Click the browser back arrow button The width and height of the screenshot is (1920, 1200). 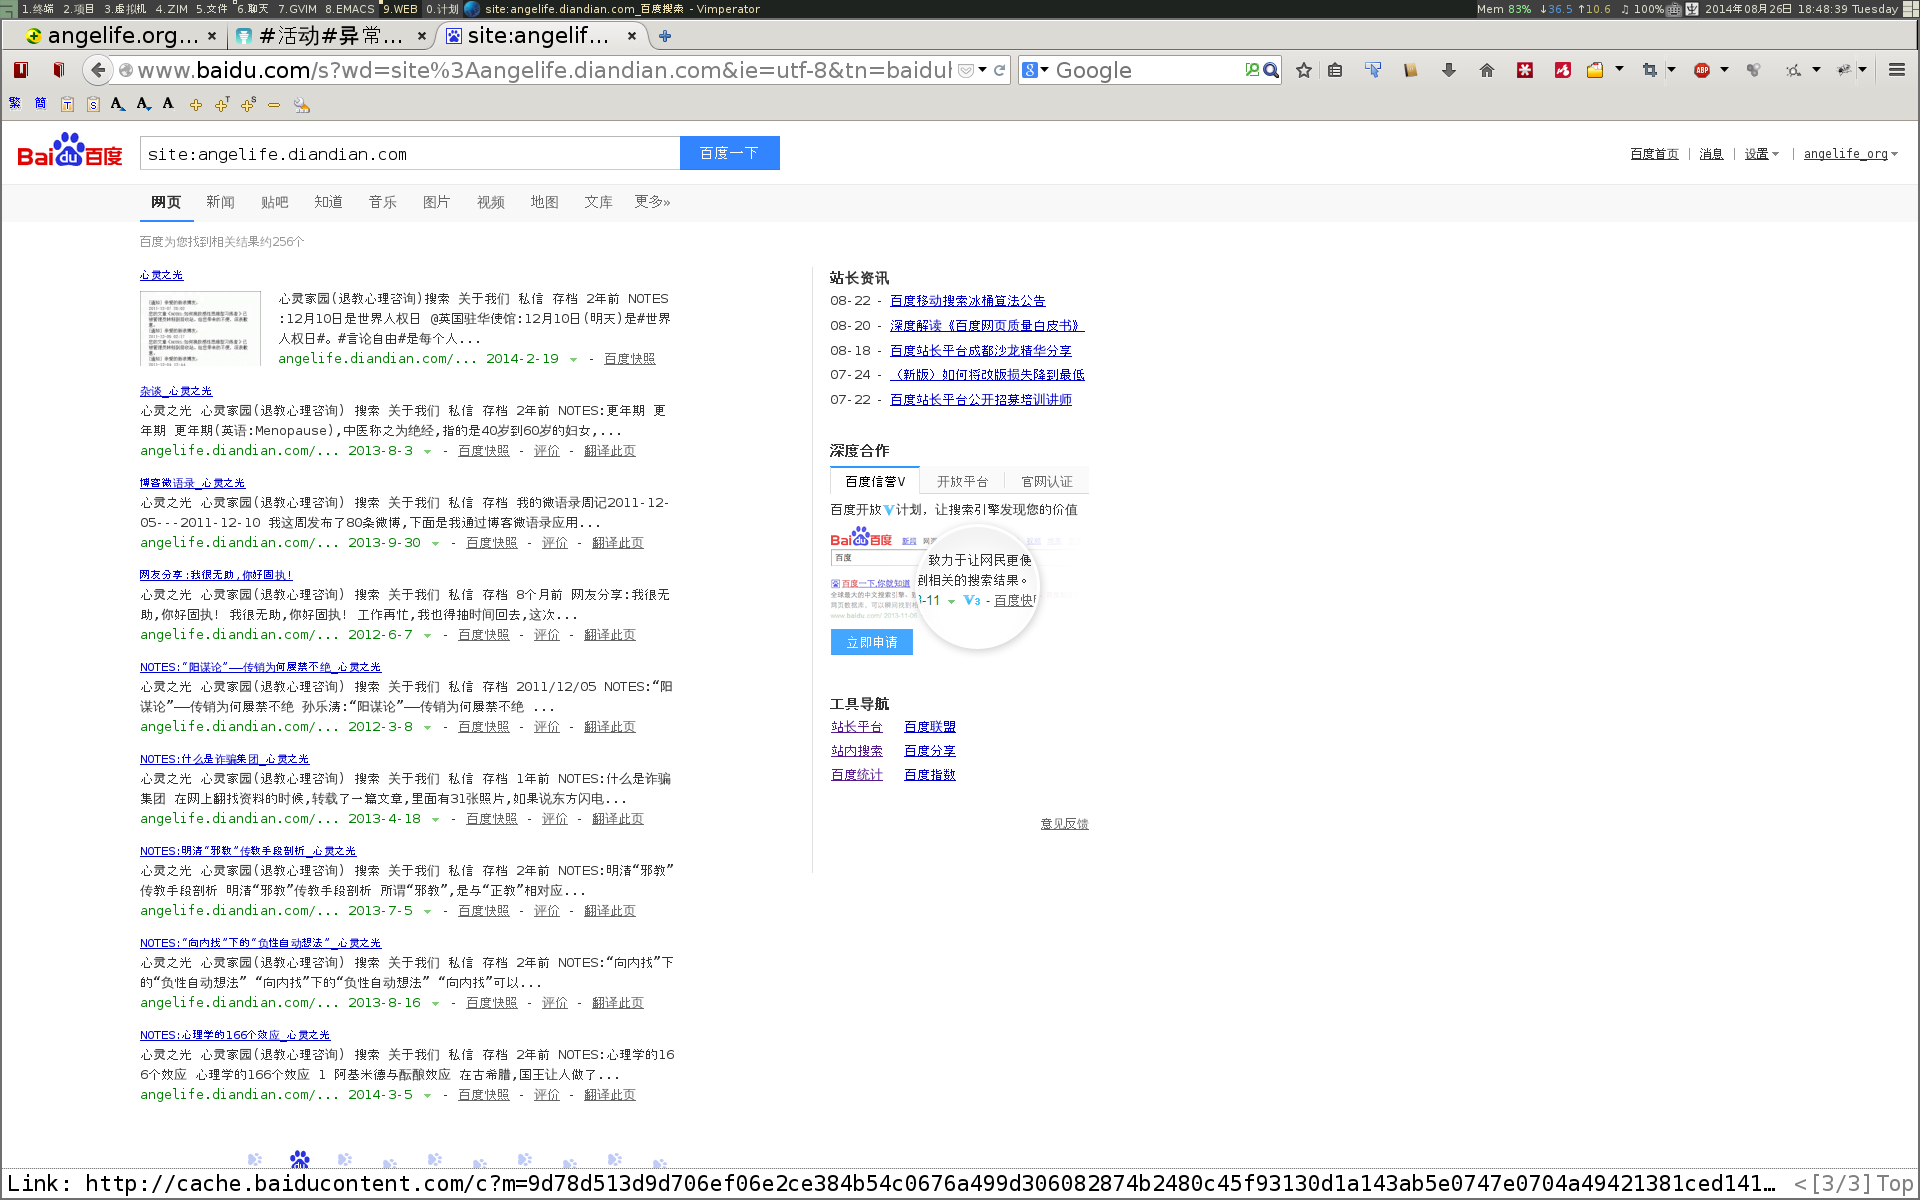coord(97,70)
